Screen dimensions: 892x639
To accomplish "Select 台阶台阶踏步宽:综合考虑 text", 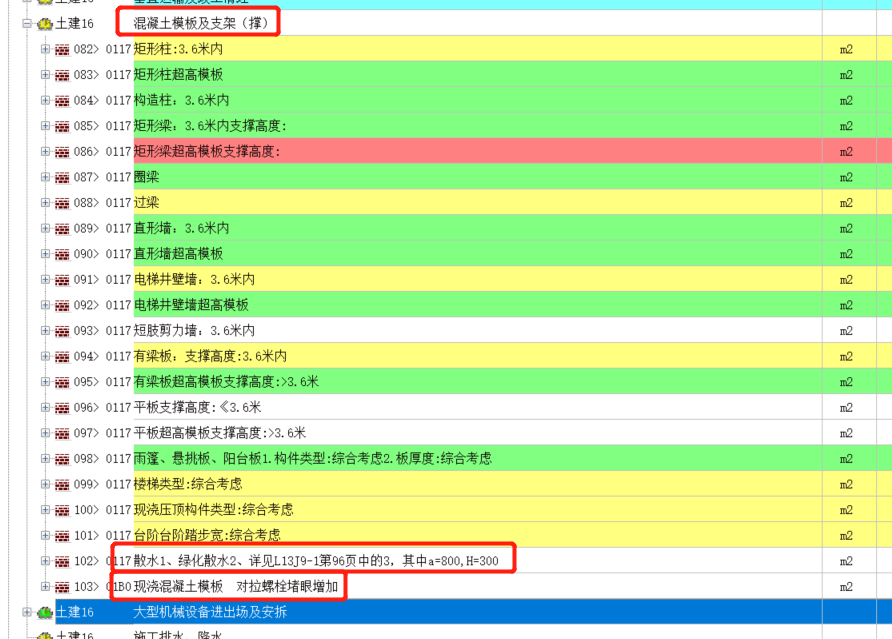I will pos(207,535).
